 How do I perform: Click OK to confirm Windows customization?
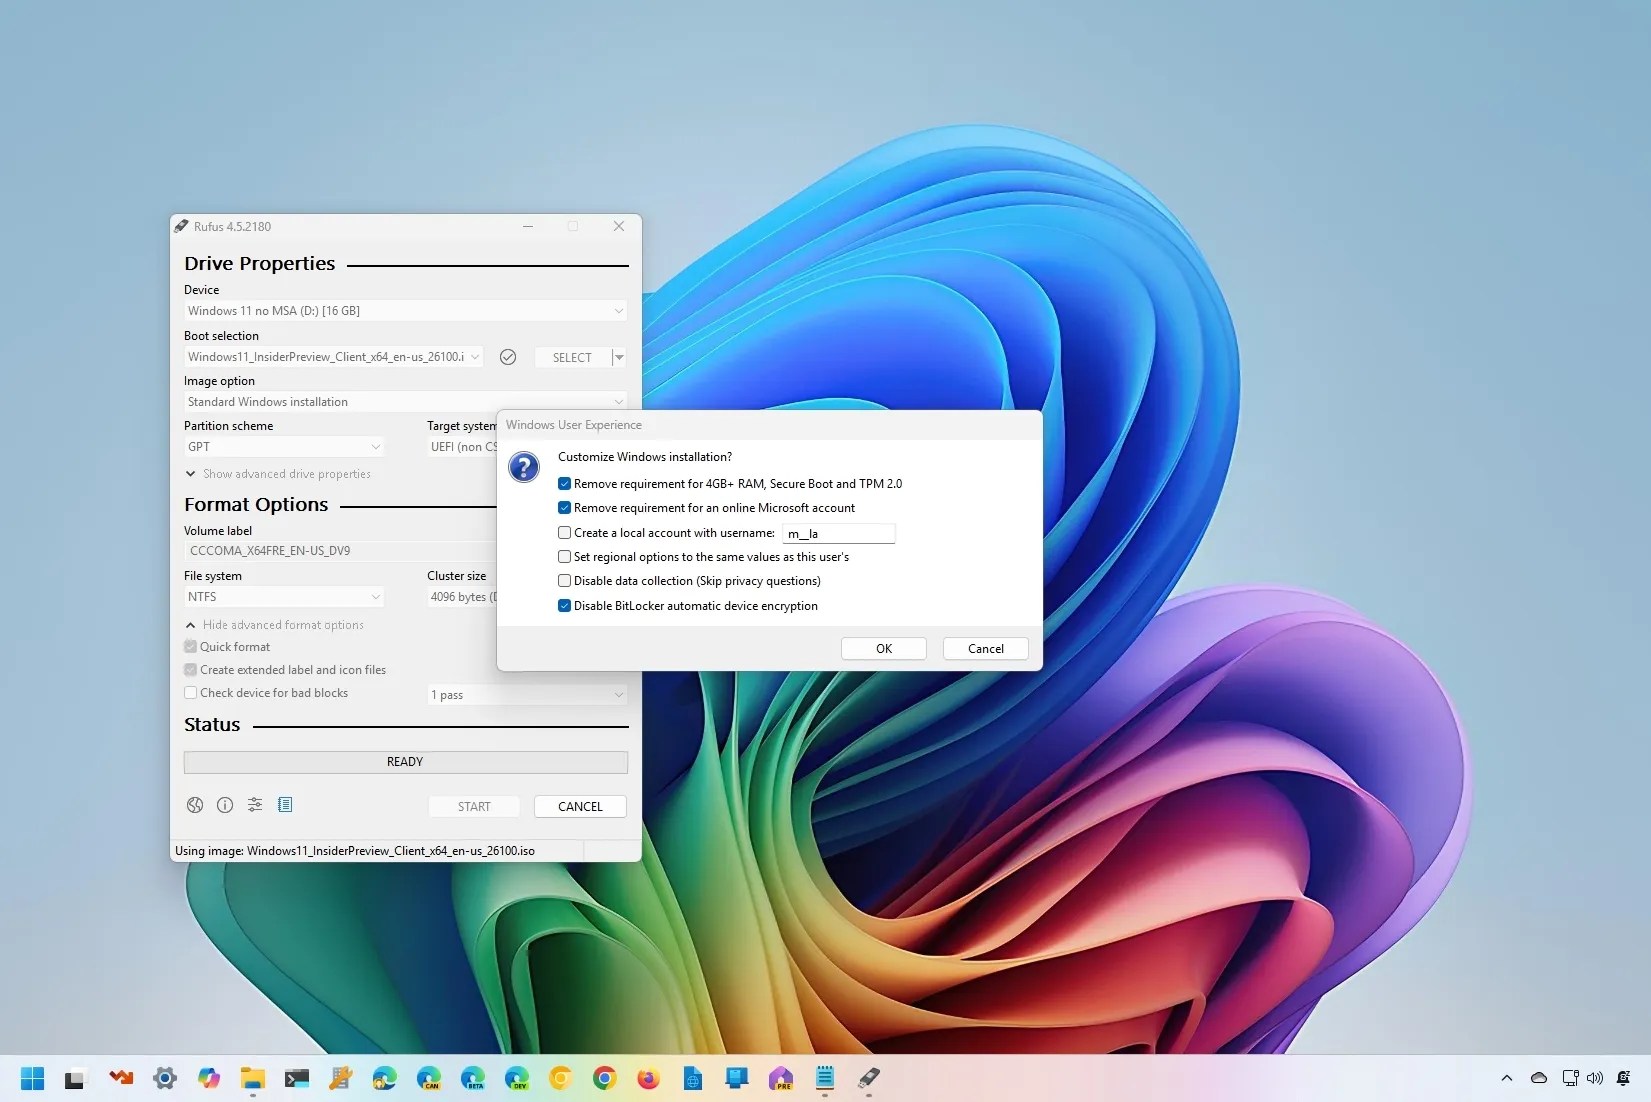click(883, 648)
